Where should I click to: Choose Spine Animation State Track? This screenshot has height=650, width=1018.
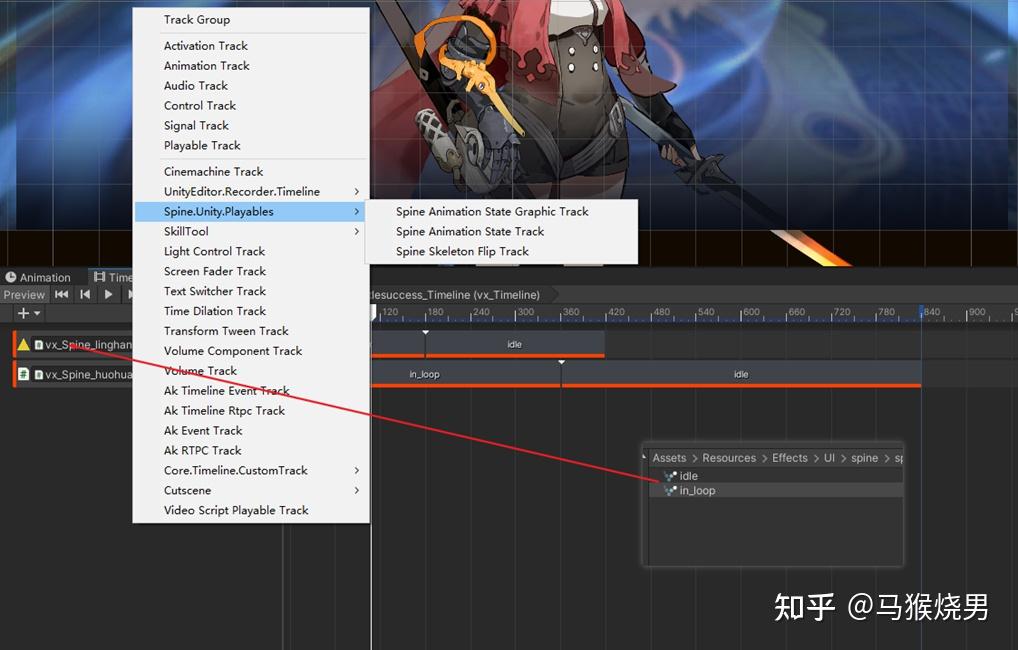(501, 231)
